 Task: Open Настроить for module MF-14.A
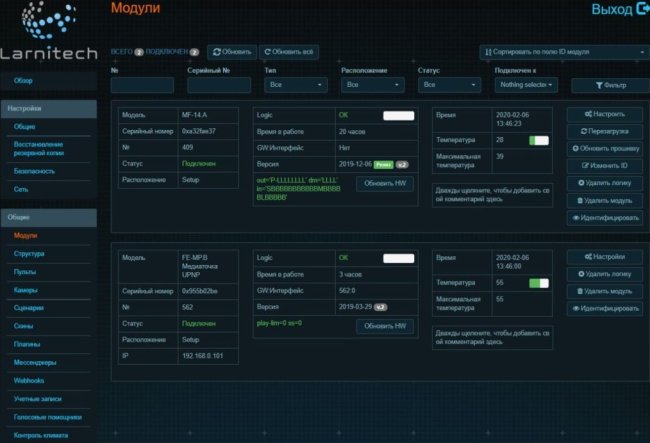coord(604,115)
